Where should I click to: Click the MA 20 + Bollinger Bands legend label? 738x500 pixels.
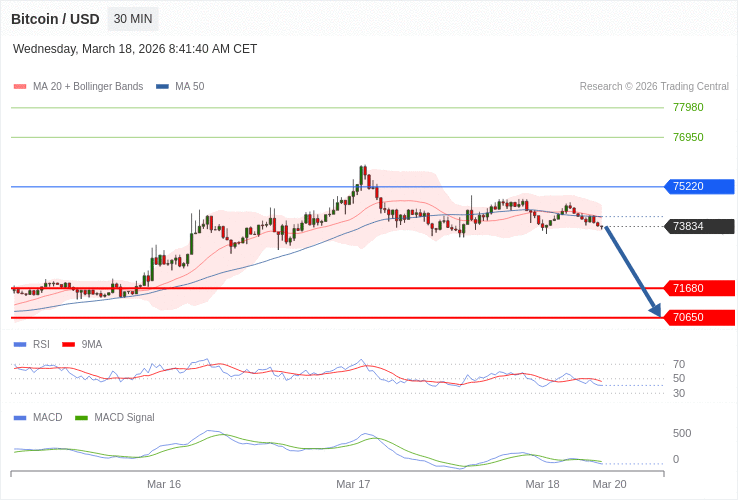[88, 87]
